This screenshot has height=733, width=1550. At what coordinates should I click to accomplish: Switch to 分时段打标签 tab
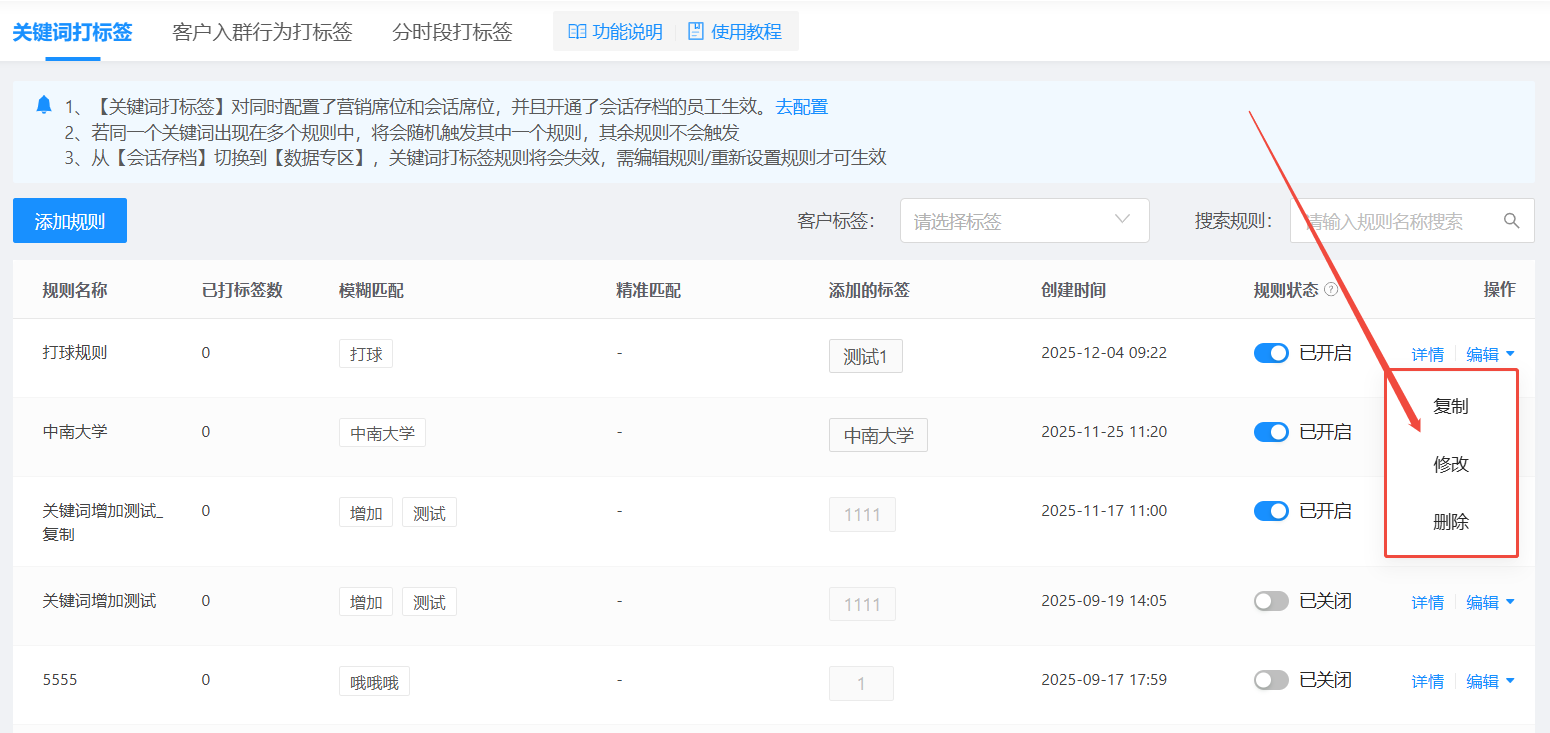point(452,32)
